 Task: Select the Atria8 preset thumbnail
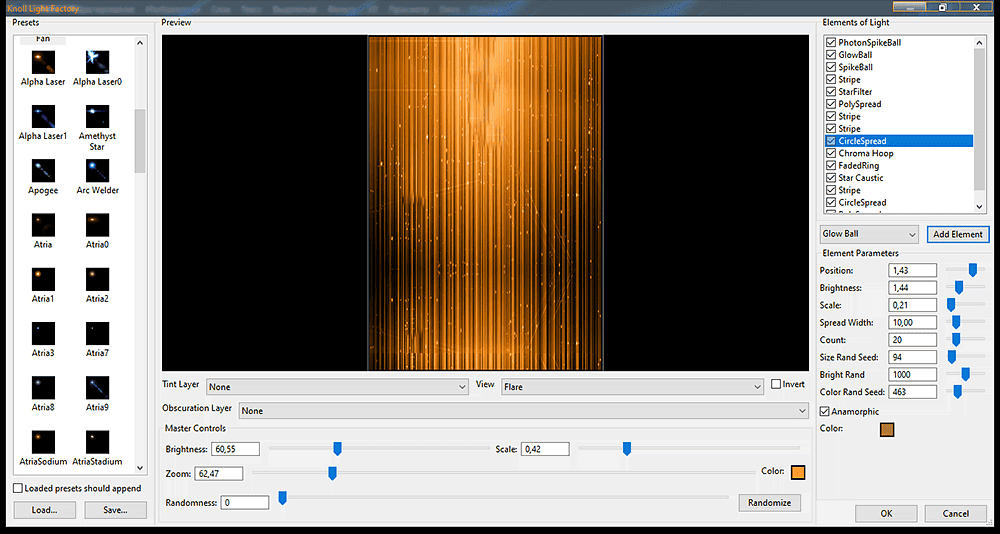tap(43, 388)
